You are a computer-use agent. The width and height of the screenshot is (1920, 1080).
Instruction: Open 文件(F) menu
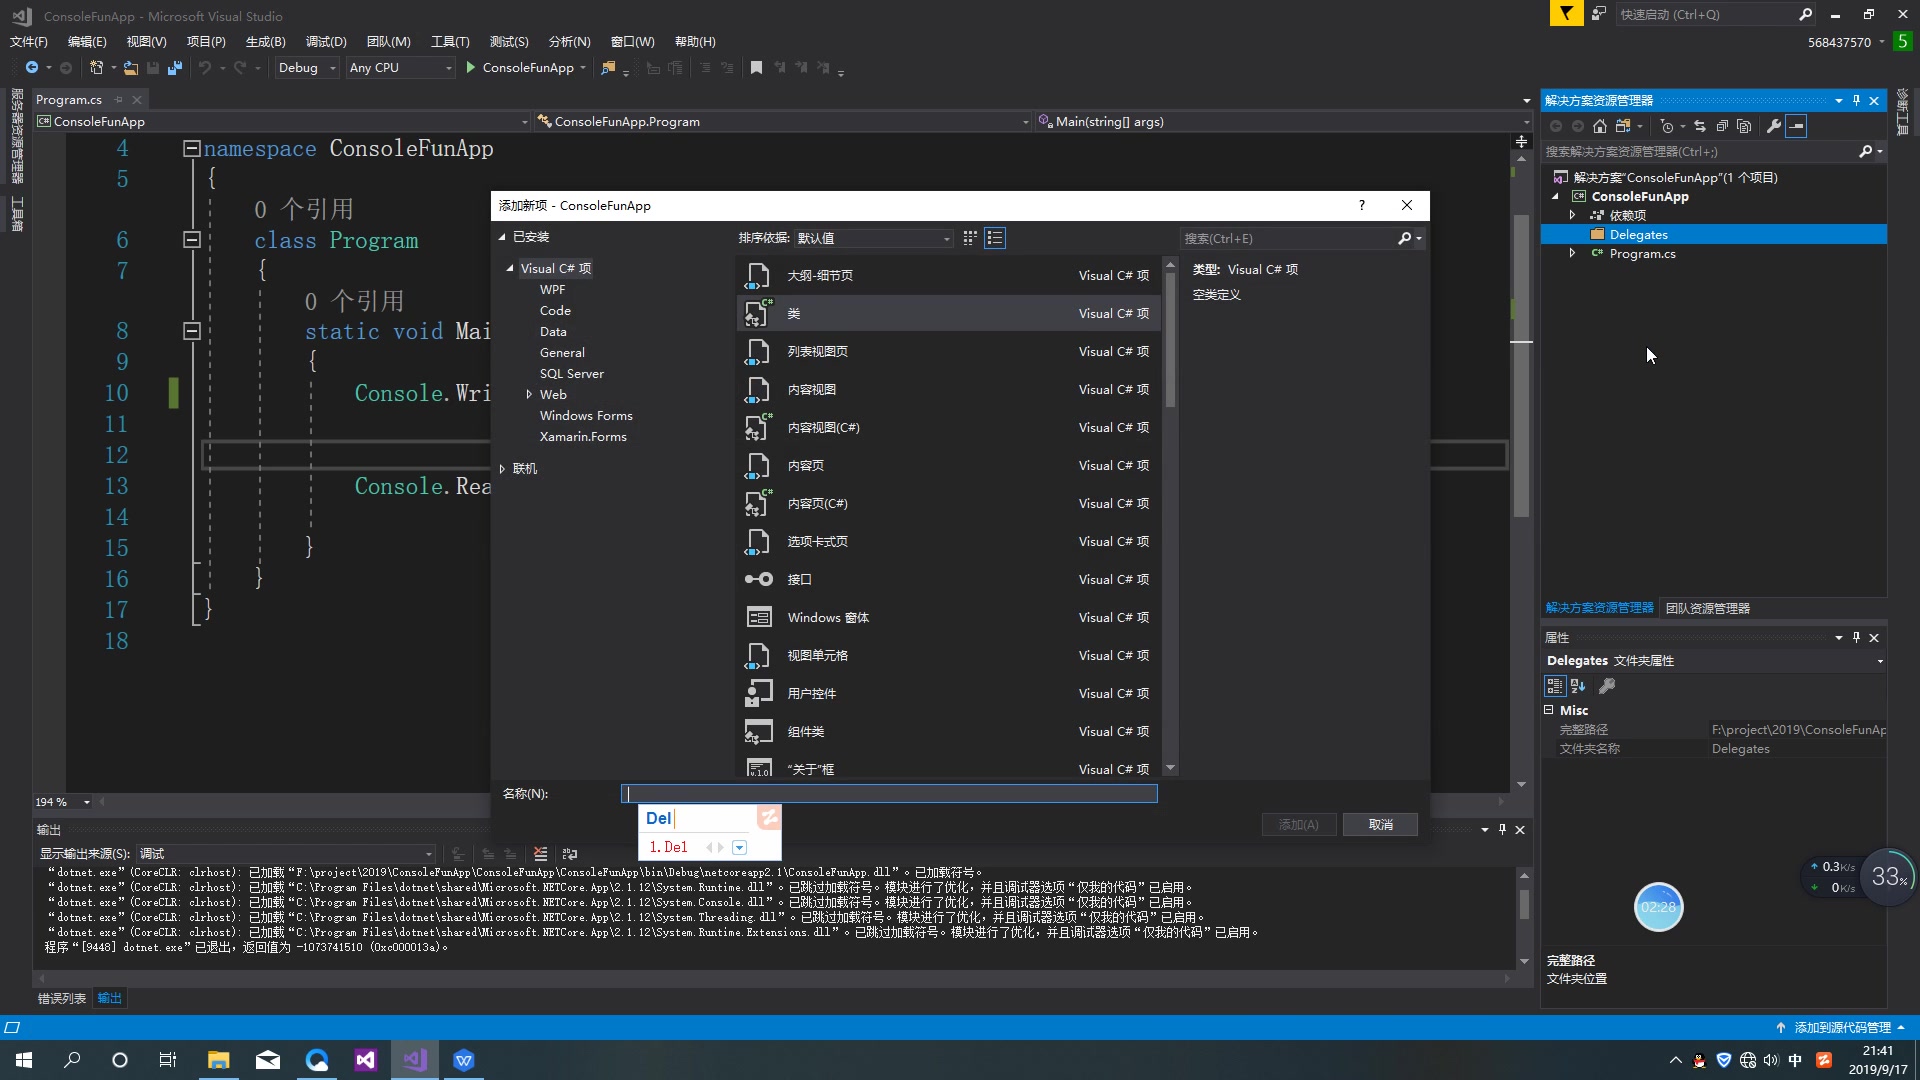pos(29,41)
